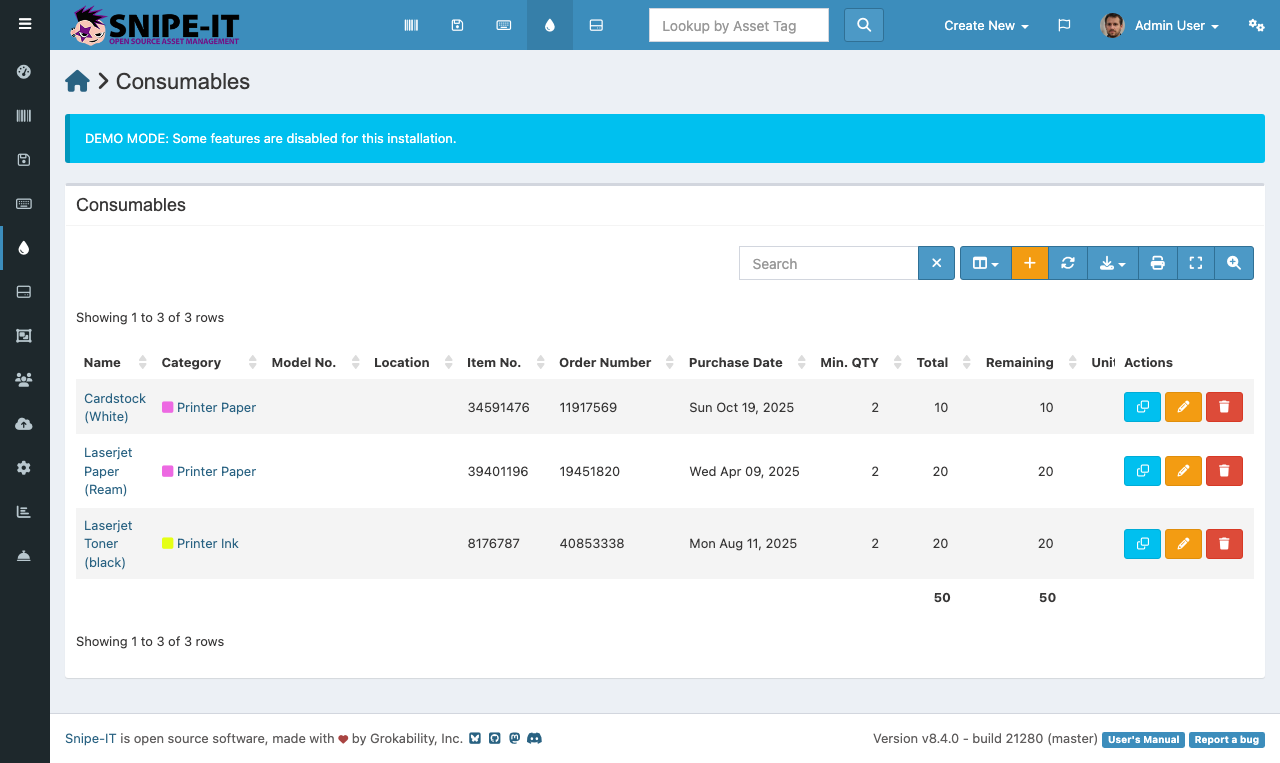Open the Admin User menu
1280x763 pixels.
click(1160, 26)
